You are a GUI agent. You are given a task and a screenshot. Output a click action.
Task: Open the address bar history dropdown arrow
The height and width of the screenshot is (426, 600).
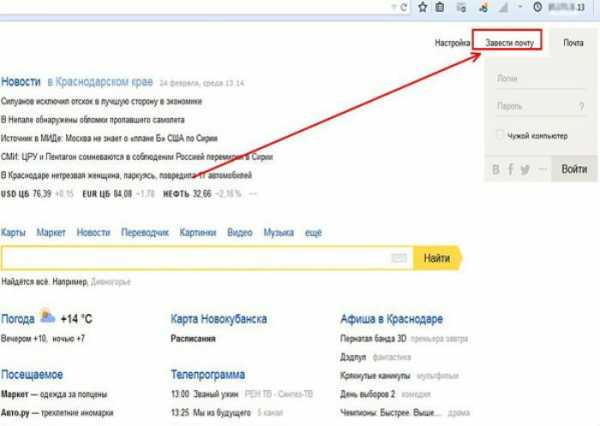[394, 7]
